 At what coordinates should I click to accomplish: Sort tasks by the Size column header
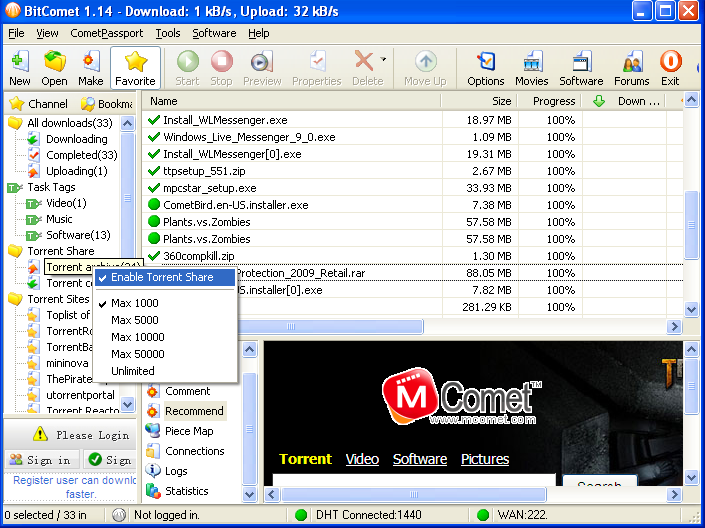[x=479, y=101]
